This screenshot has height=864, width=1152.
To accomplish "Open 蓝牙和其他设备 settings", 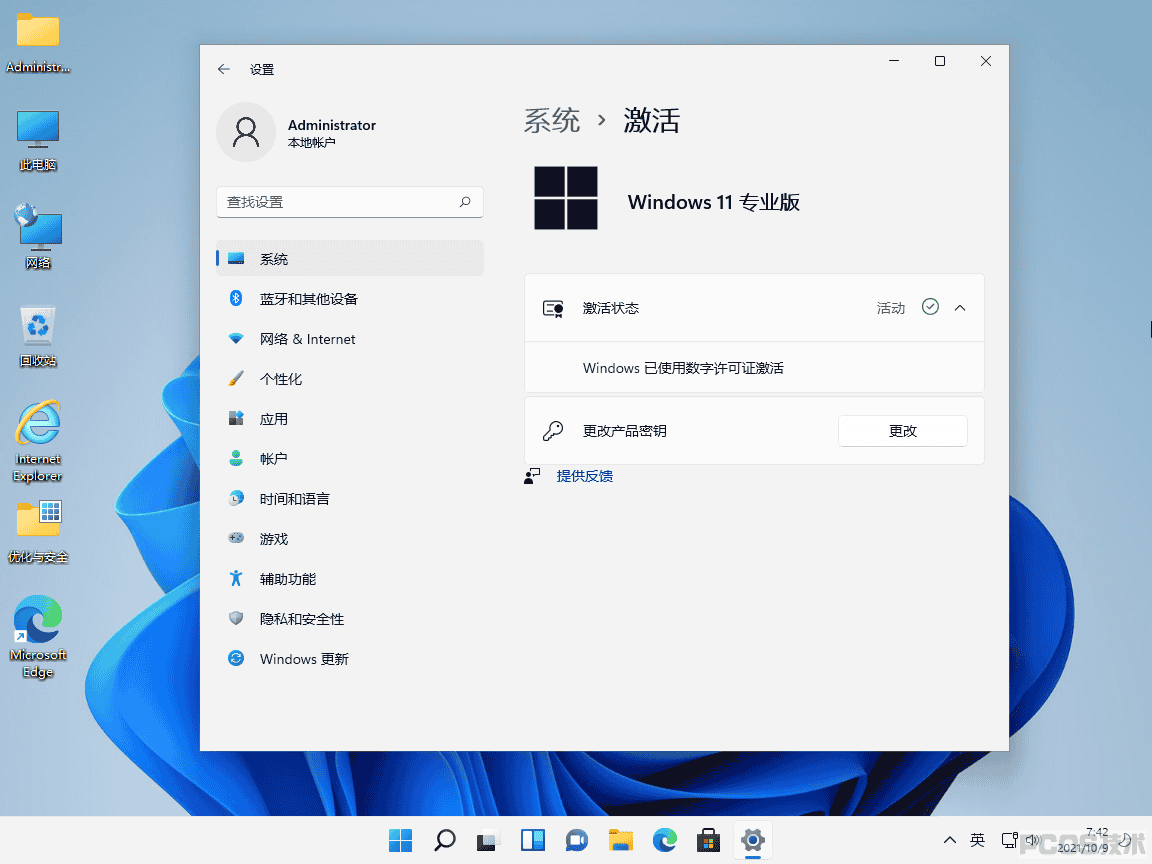I will pos(350,299).
